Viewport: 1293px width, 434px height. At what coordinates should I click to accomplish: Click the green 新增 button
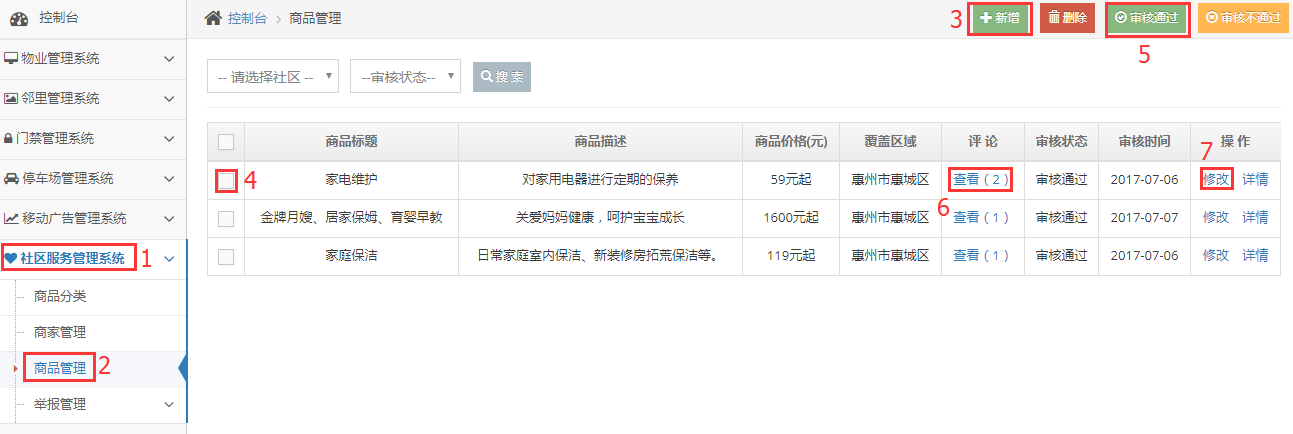pos(999,18)
